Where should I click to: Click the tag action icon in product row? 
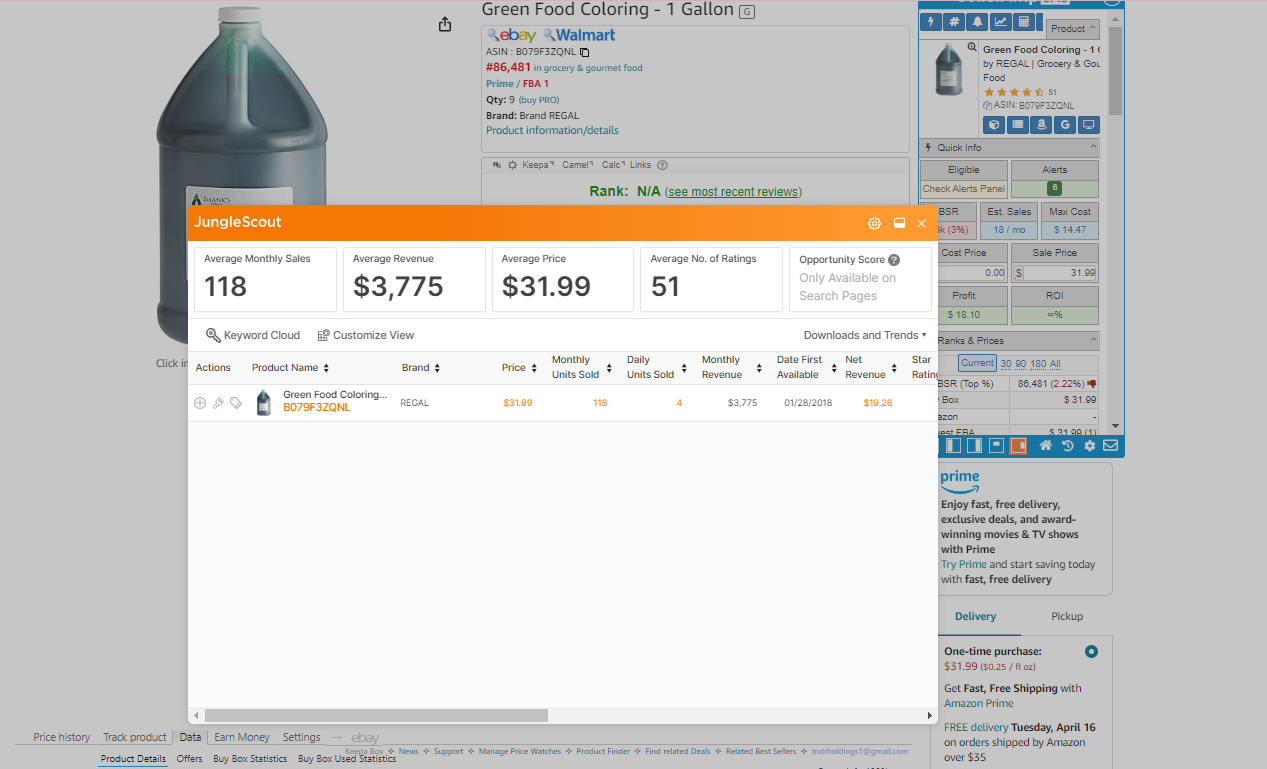point(236,403)
